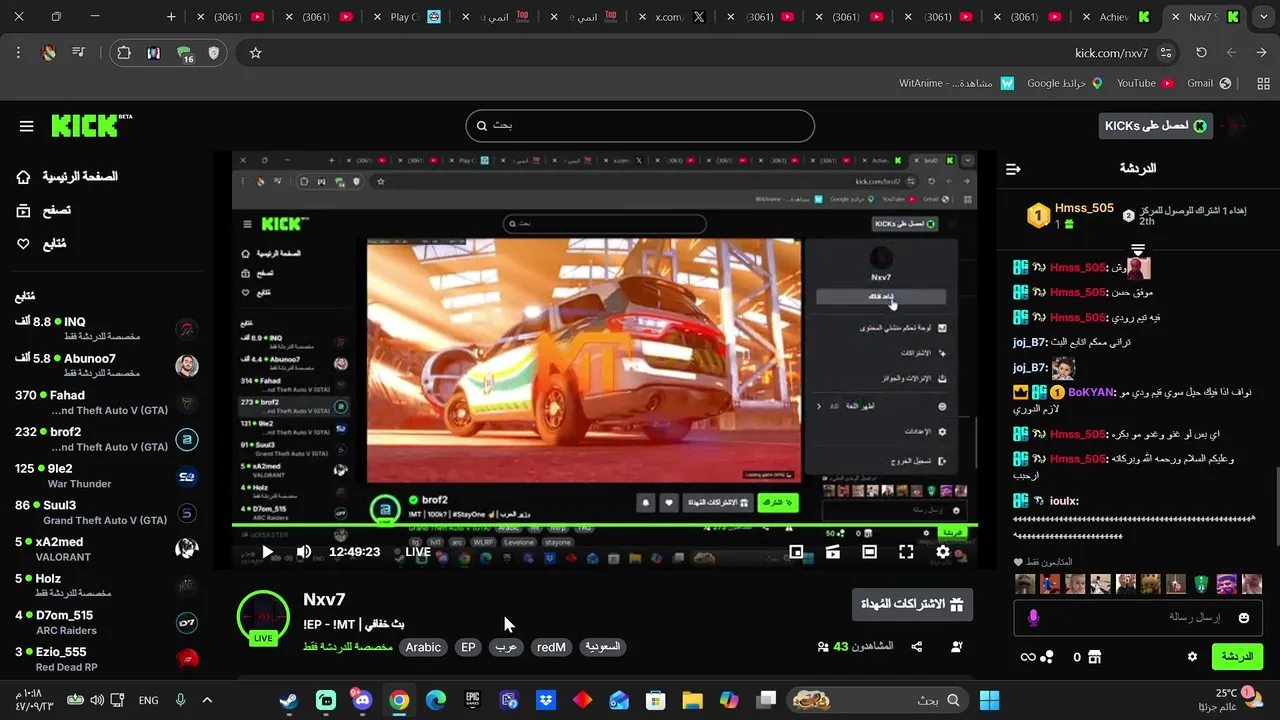
Task: Click Nxv7 streamer avatar
Action: (x=263, y=617)
